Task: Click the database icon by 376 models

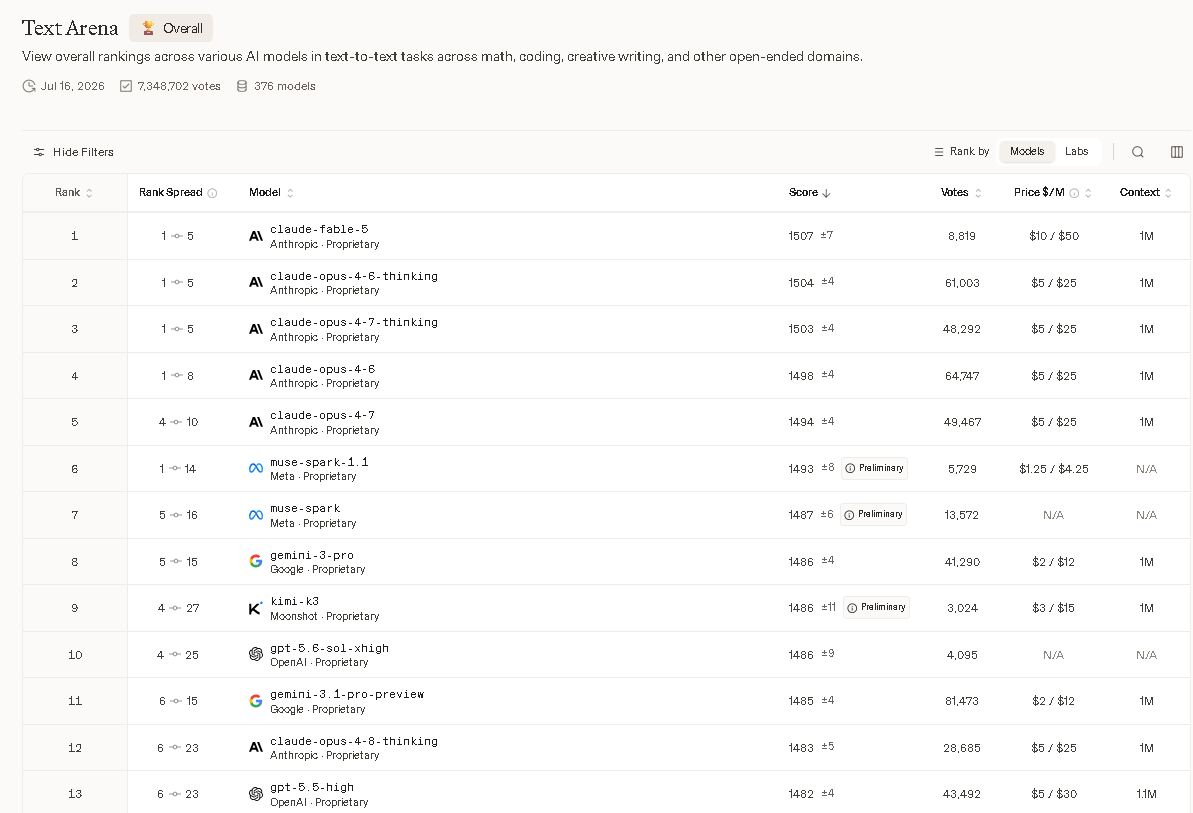Action: point(242,86)
